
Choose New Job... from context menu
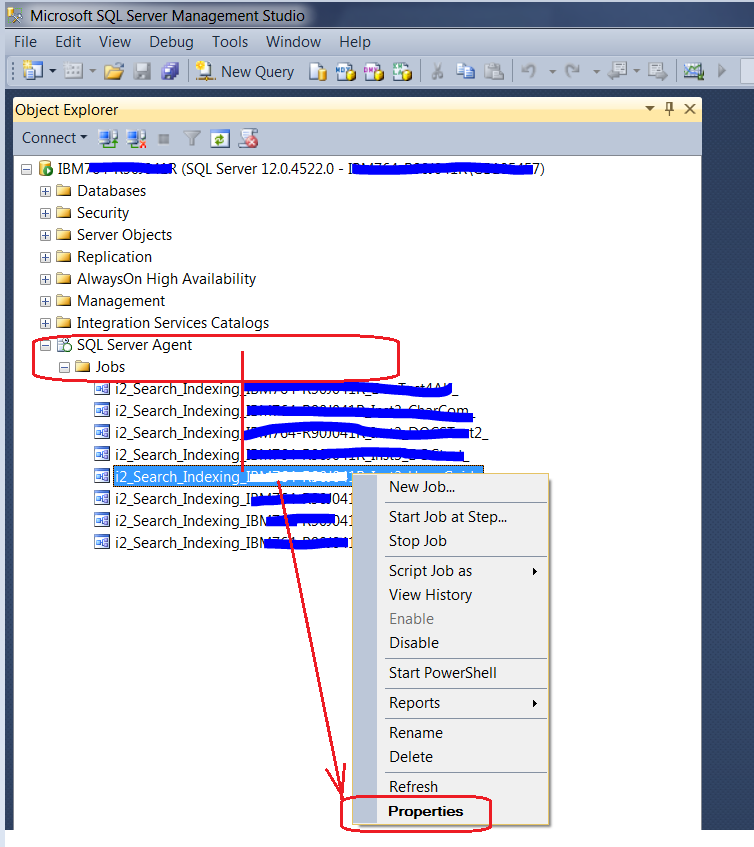tap(422, 487)
